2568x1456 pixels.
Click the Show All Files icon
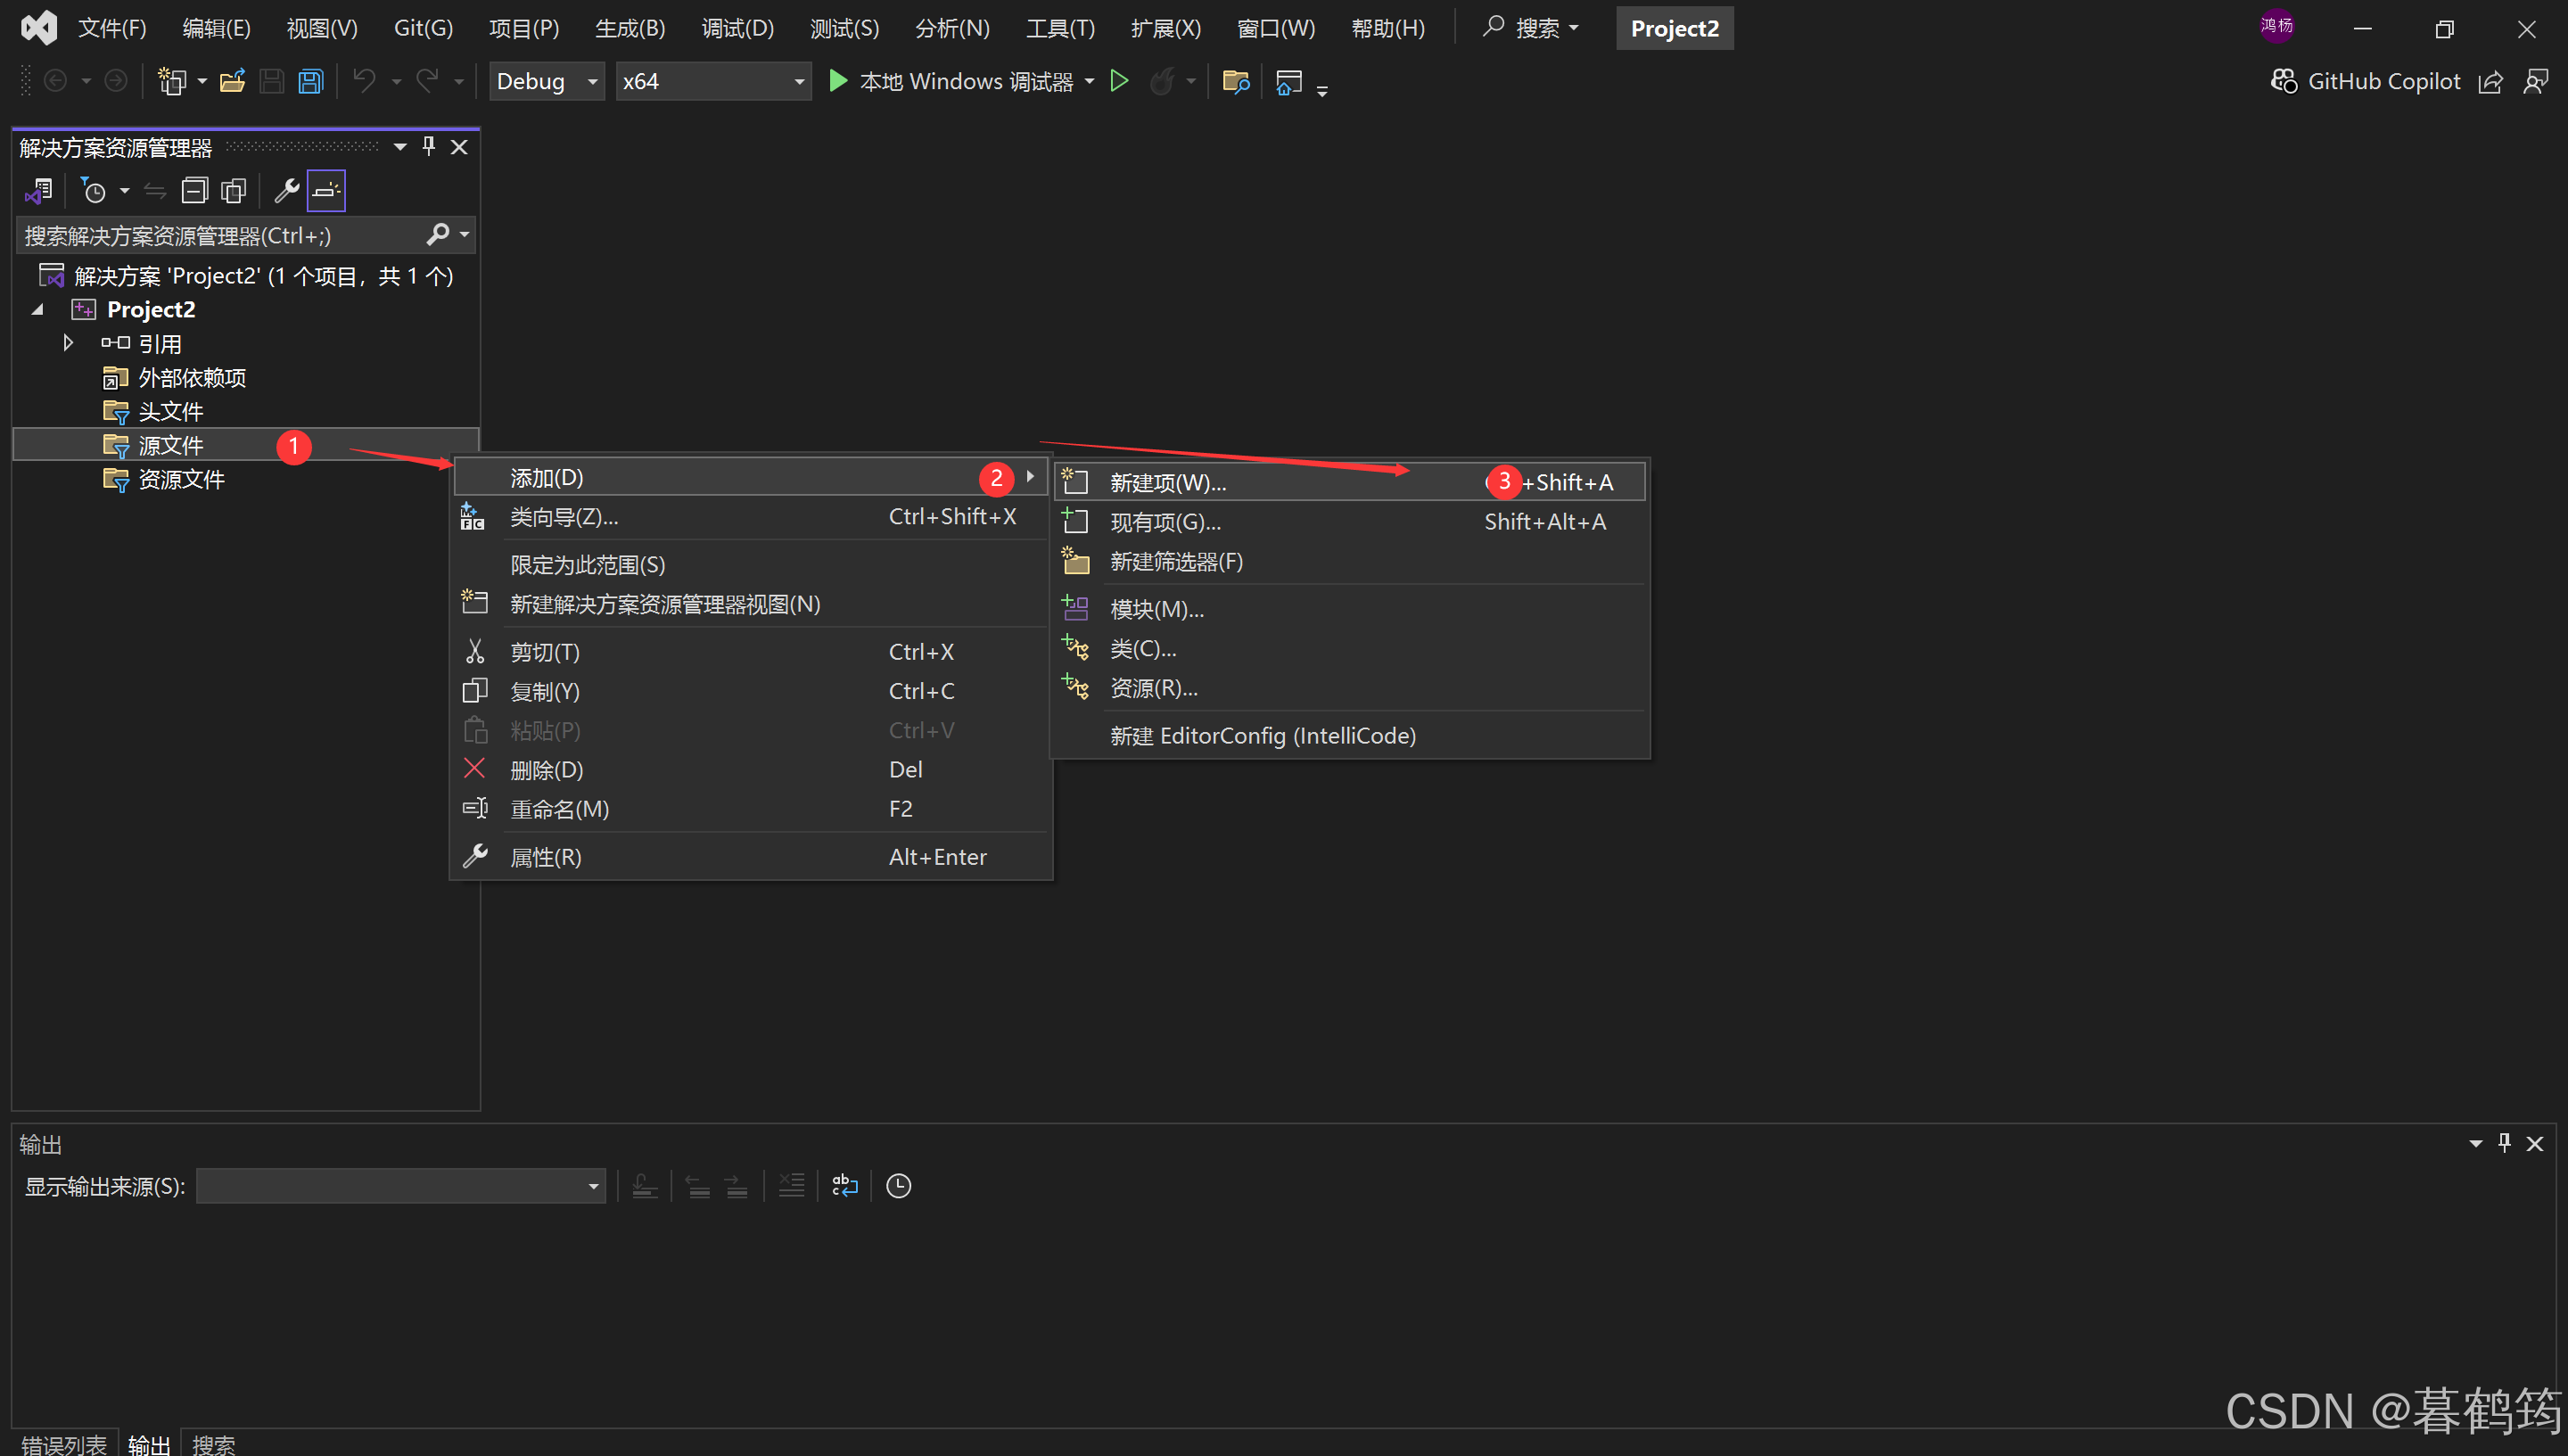233,190
